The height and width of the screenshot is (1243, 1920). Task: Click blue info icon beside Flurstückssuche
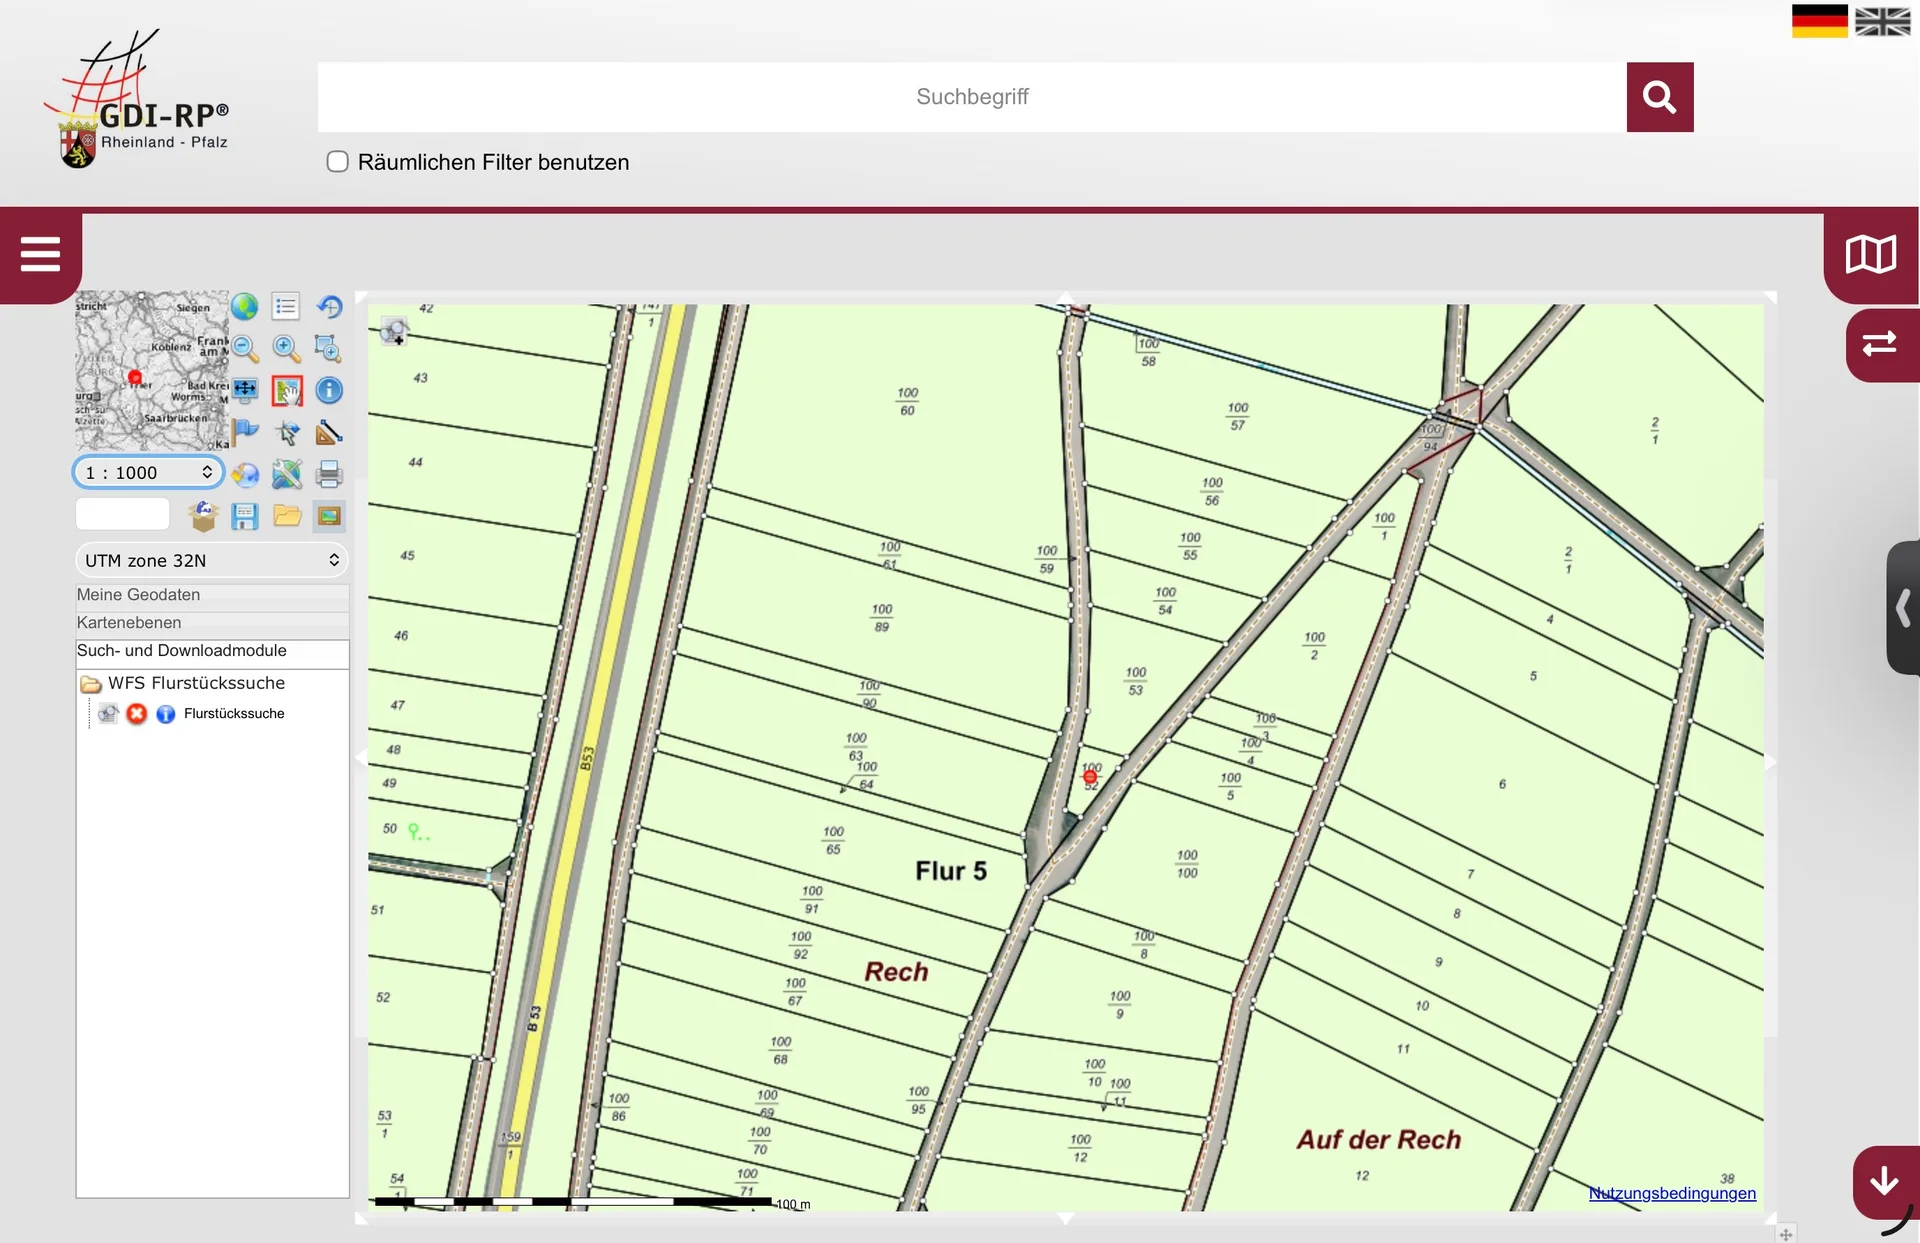(x=166, y=713)
